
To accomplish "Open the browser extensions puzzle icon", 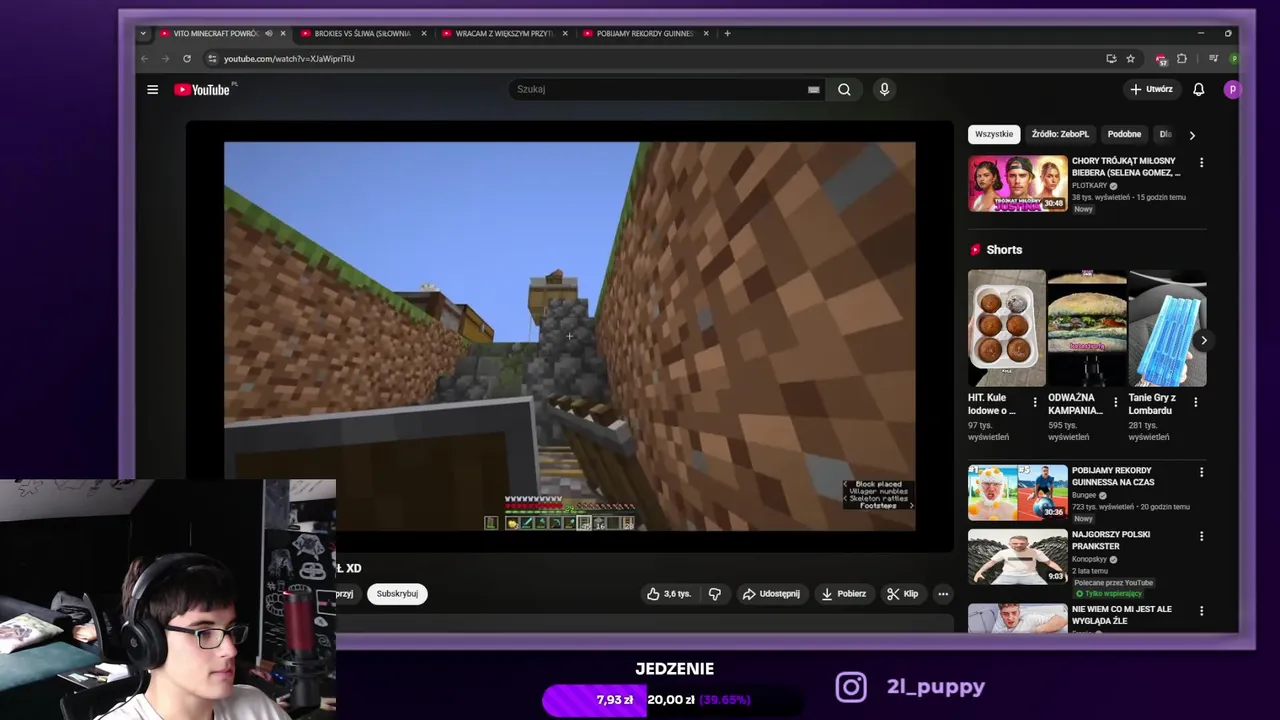I will pyautogui.click(x=1182, y=58).
